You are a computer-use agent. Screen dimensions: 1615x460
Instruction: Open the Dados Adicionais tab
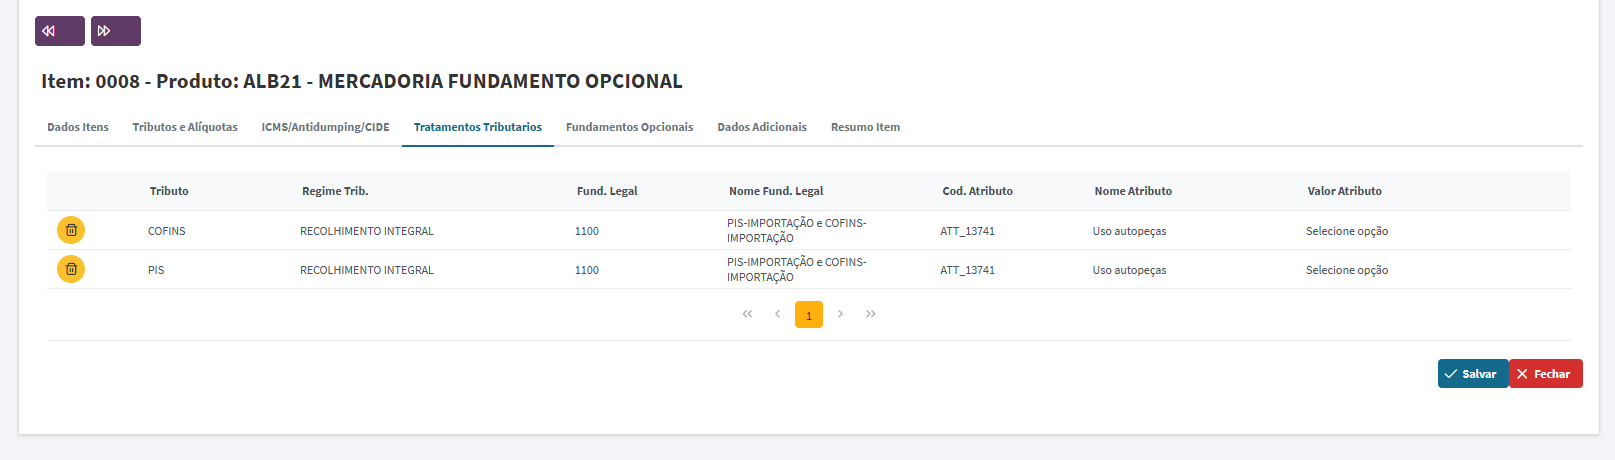(x=762, y=127)
